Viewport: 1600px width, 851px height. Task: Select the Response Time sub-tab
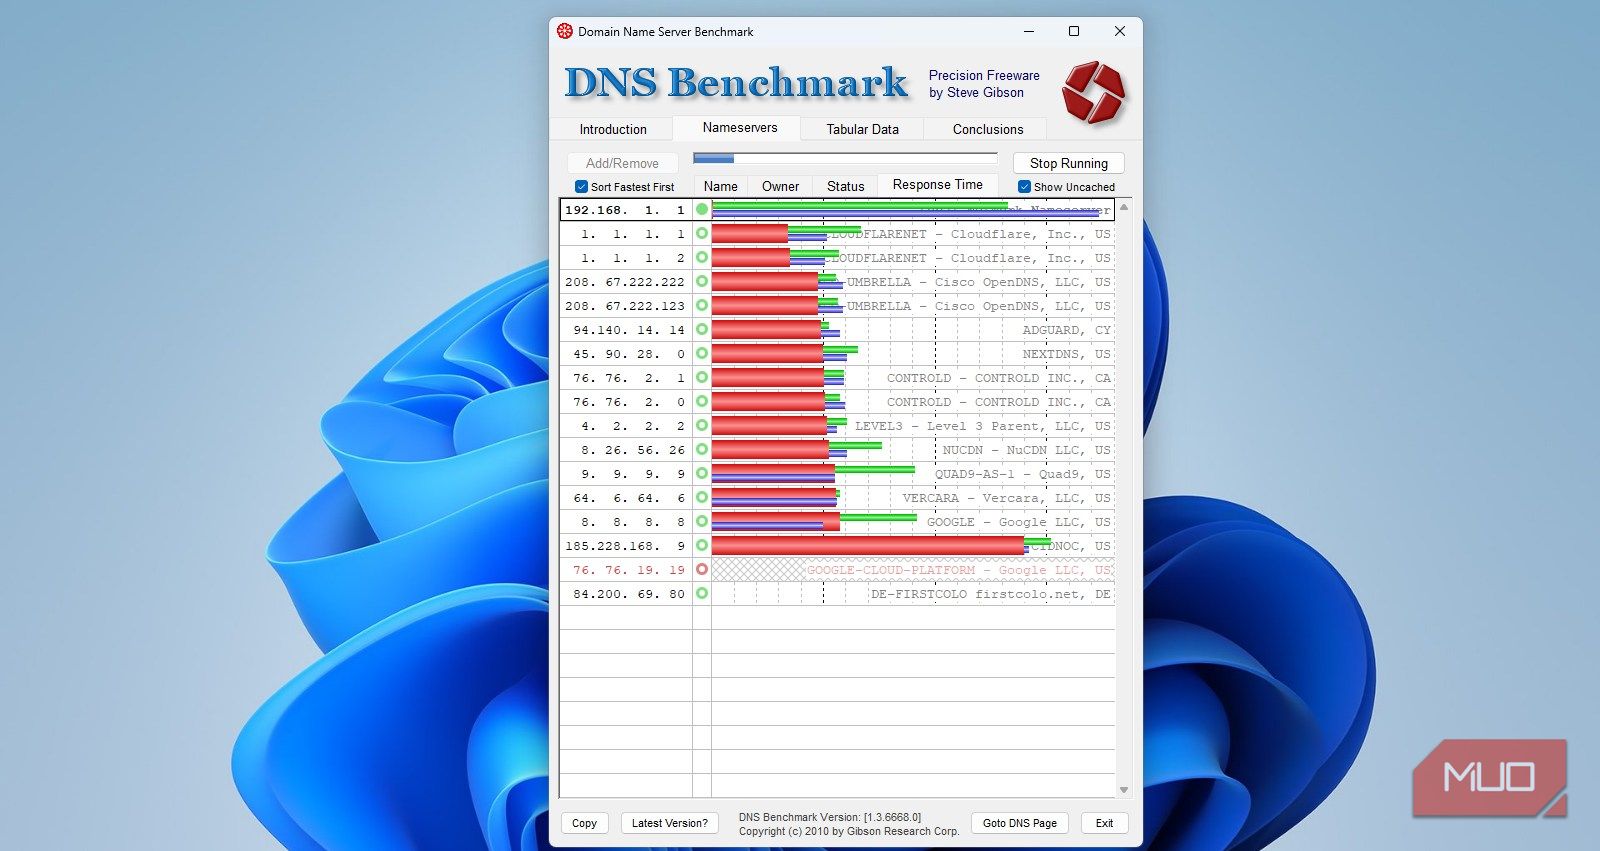(x=937, y=185)
